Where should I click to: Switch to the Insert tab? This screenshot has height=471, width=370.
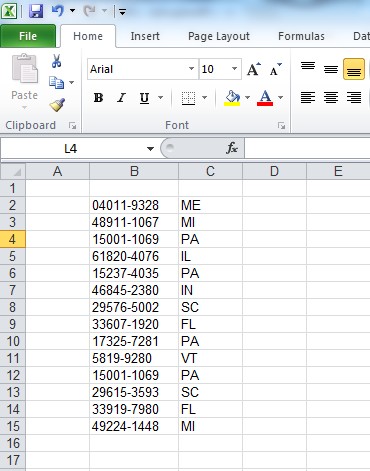click(x=145, y=36)
